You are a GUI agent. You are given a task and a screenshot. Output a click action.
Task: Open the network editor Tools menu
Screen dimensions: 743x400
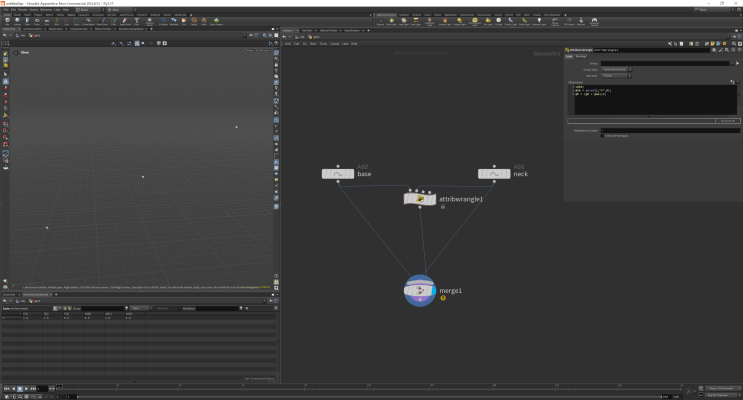point(323,44)
